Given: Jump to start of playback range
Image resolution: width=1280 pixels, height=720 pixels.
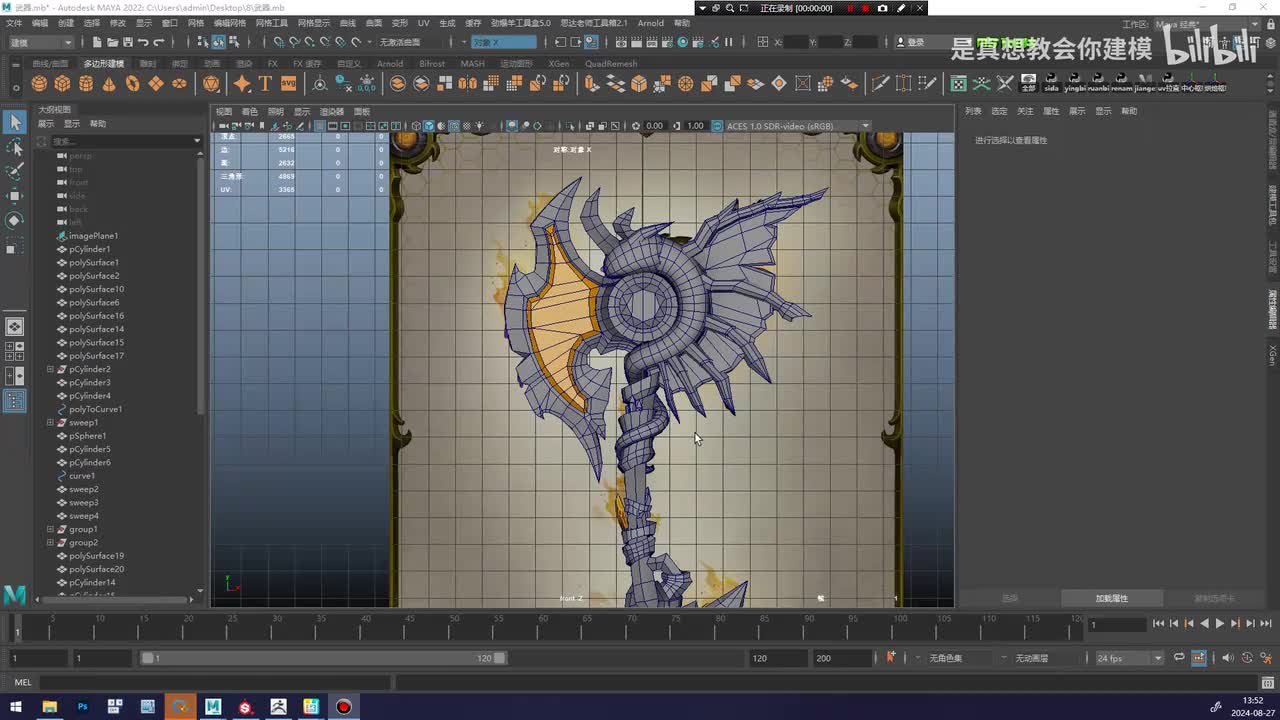Looking at the screenshot, I should (1158, 624).
